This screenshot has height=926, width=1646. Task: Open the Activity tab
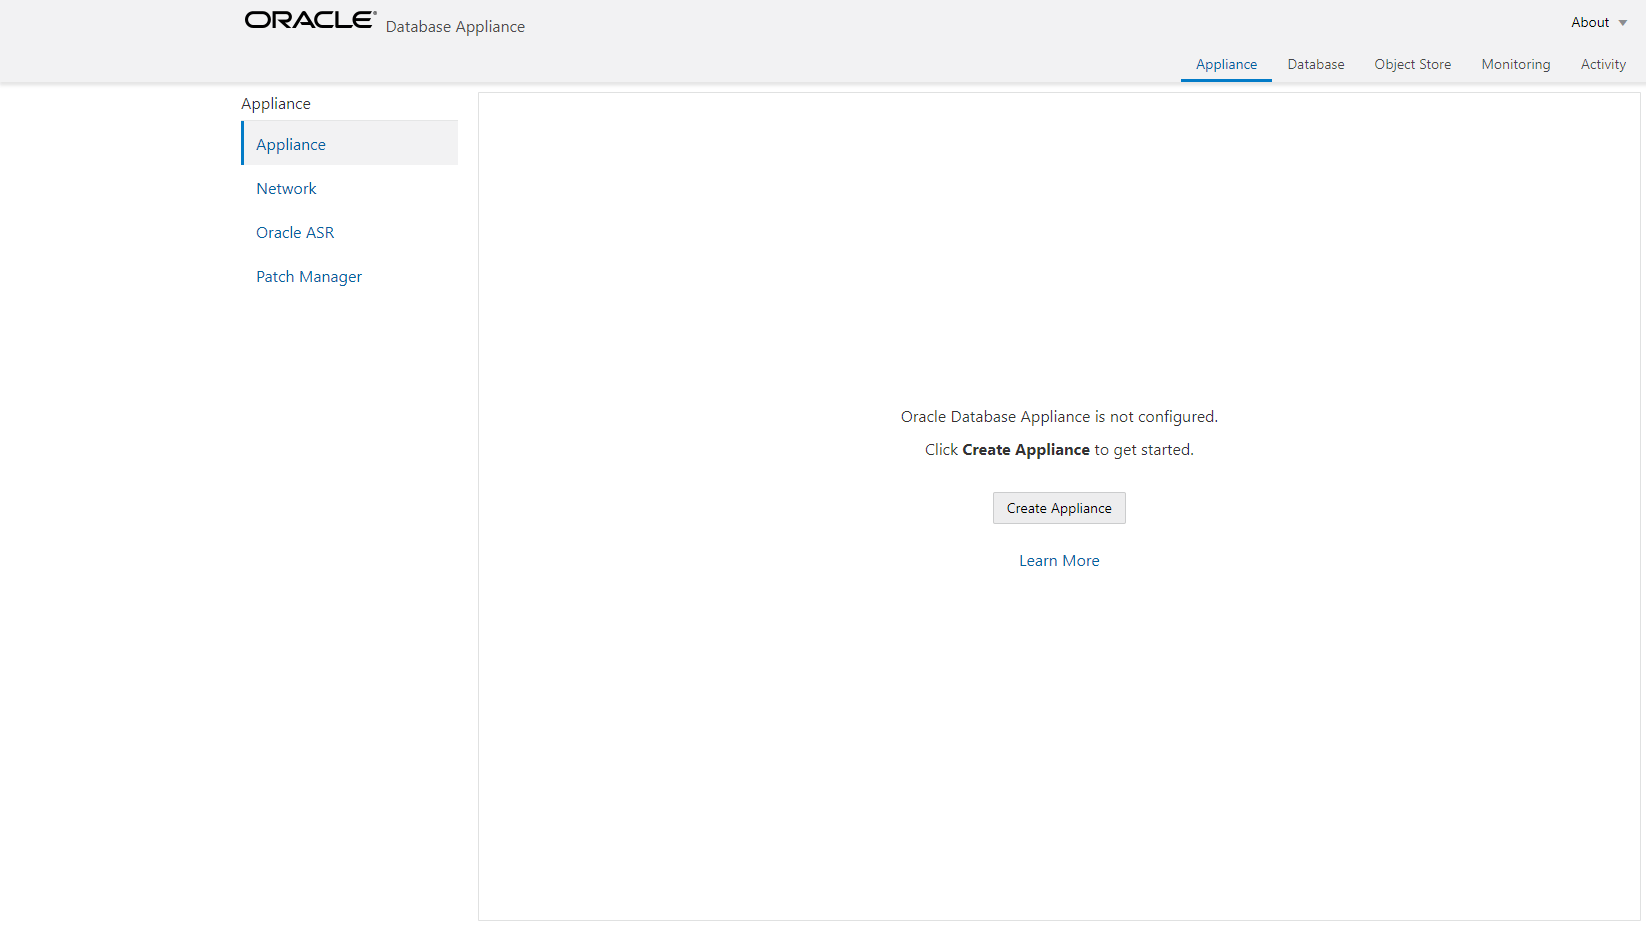pos(1603,64)
